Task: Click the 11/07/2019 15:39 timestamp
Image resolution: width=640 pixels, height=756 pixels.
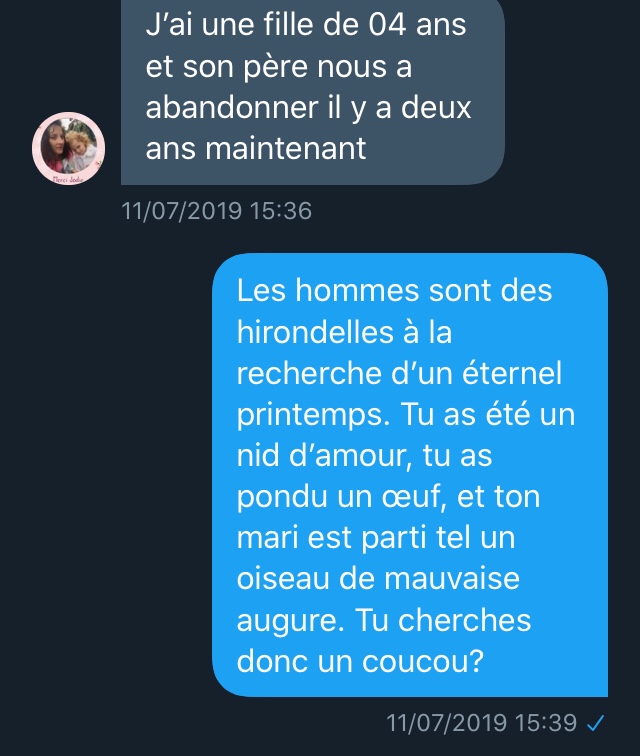Action: tap(481, 723)
